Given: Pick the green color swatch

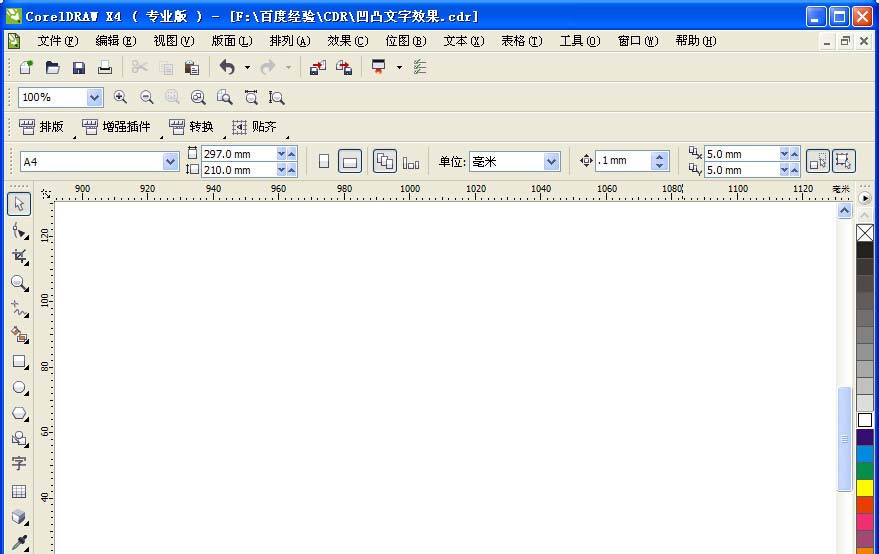Looking at the screenshot, I should tap(865, 471).
